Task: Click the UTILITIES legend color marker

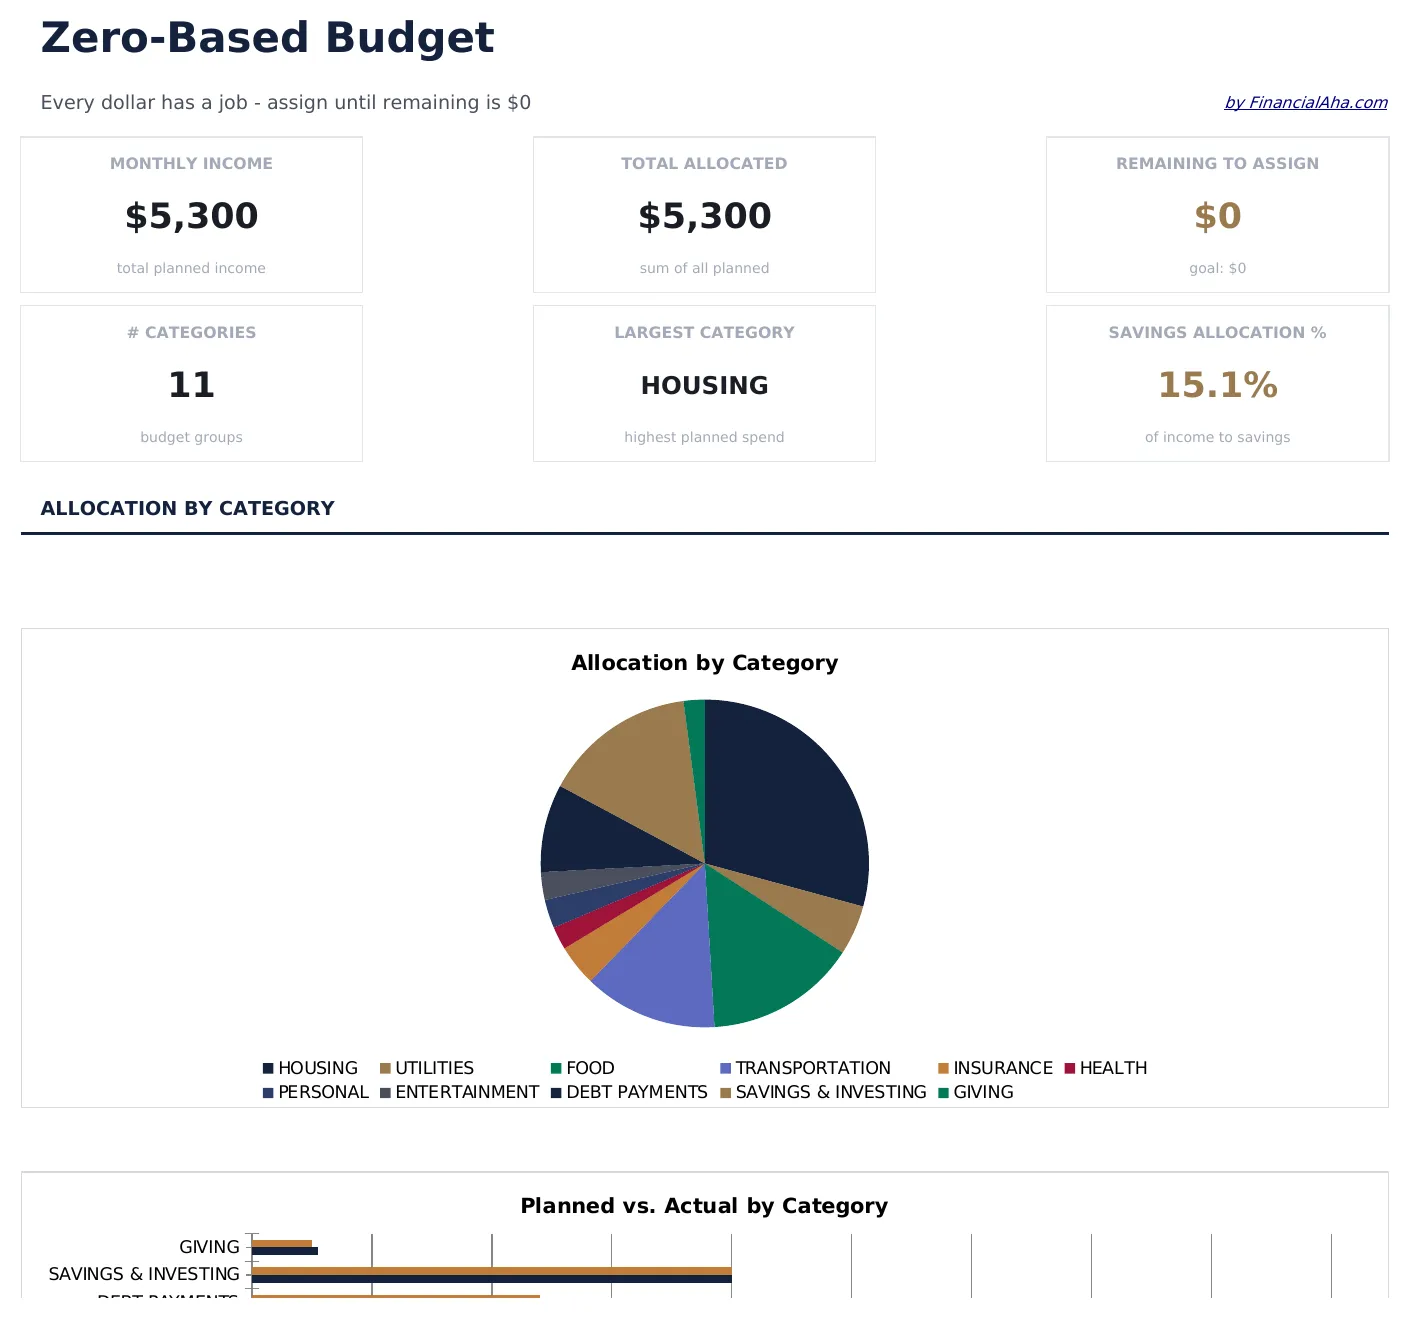Action: click(x=385, y=1067)
